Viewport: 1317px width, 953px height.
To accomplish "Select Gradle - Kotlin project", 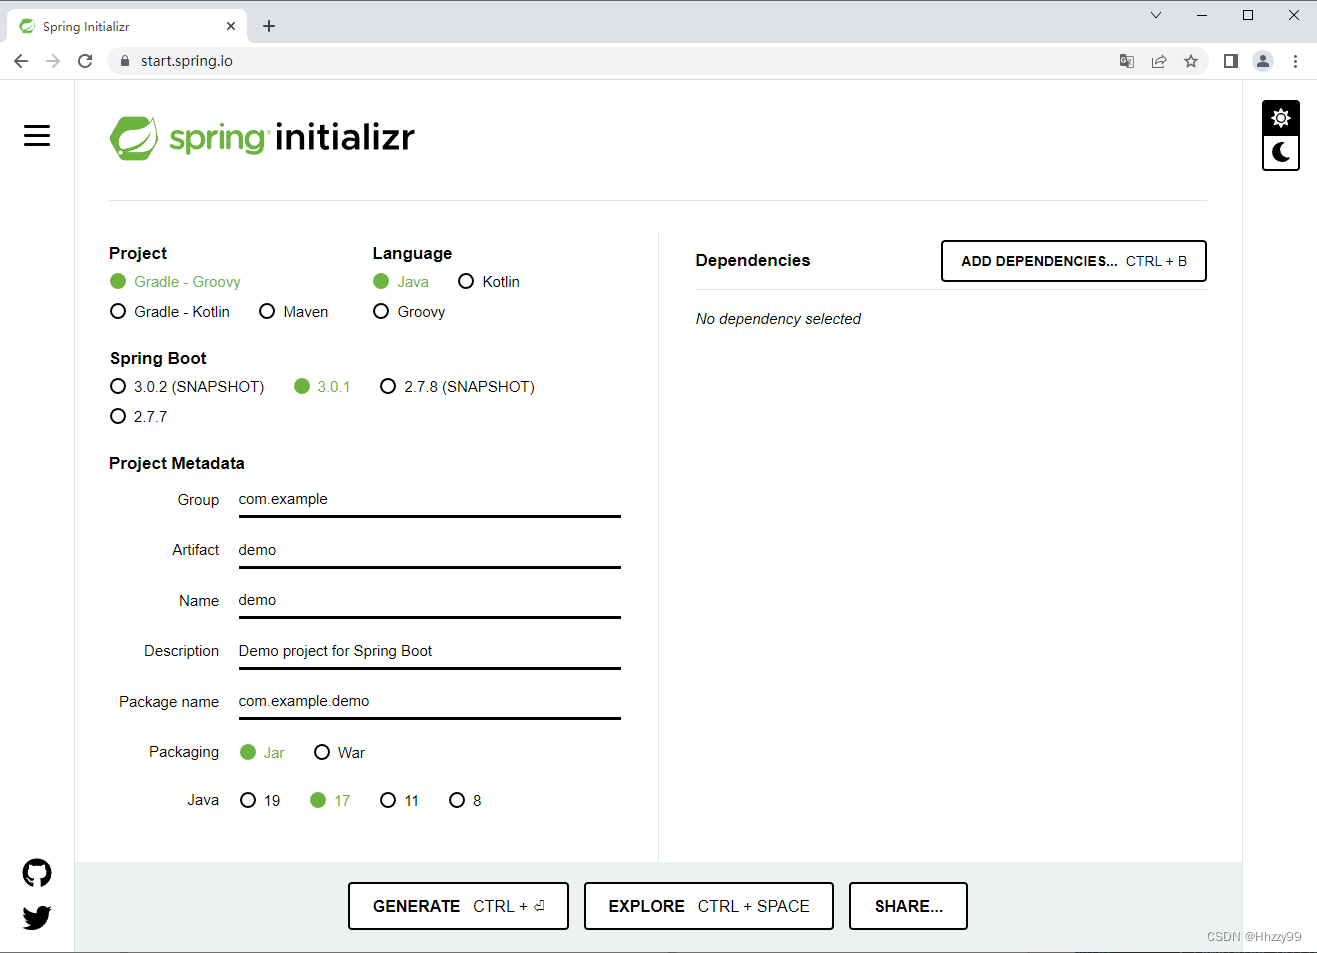I will click(170, 312).
